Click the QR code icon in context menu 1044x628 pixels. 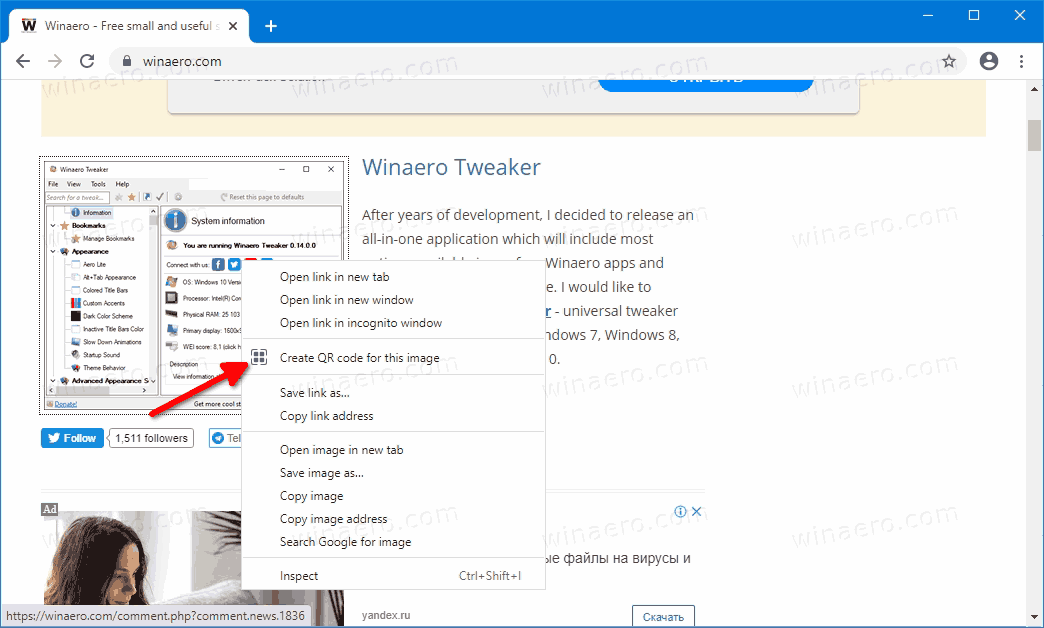click(259, 357)
